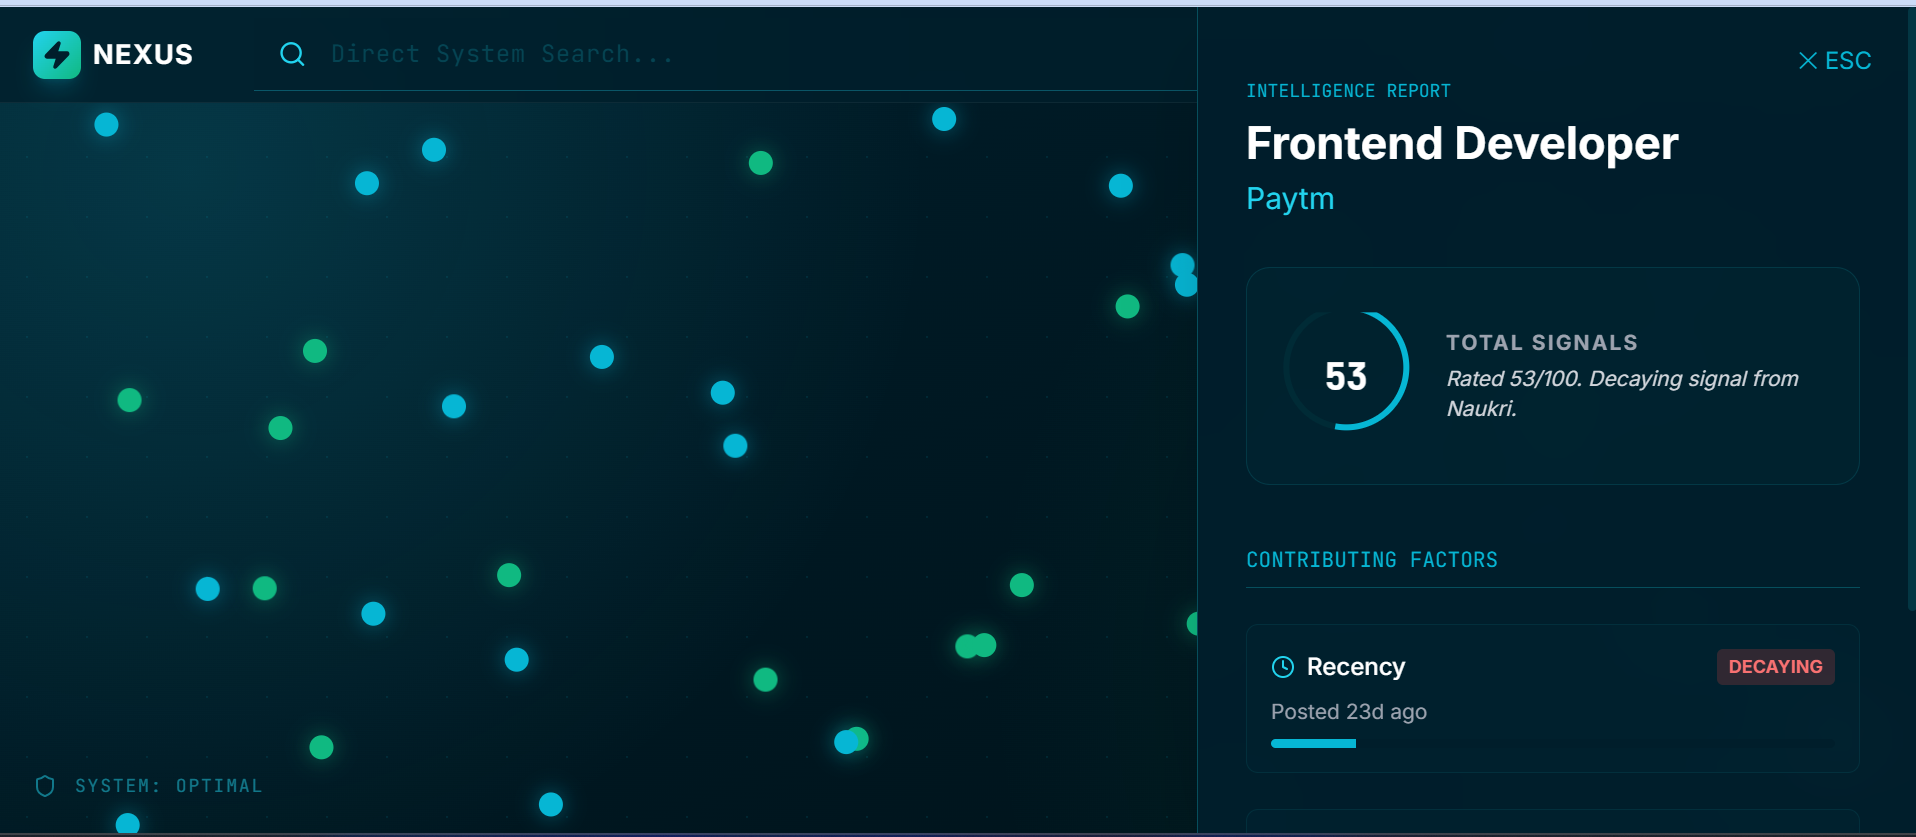Click the 'TOTAL SIGNALS' heading
Viewport: 1916px width, 837px height.
pyautogui.click(x=1542, y=343)
